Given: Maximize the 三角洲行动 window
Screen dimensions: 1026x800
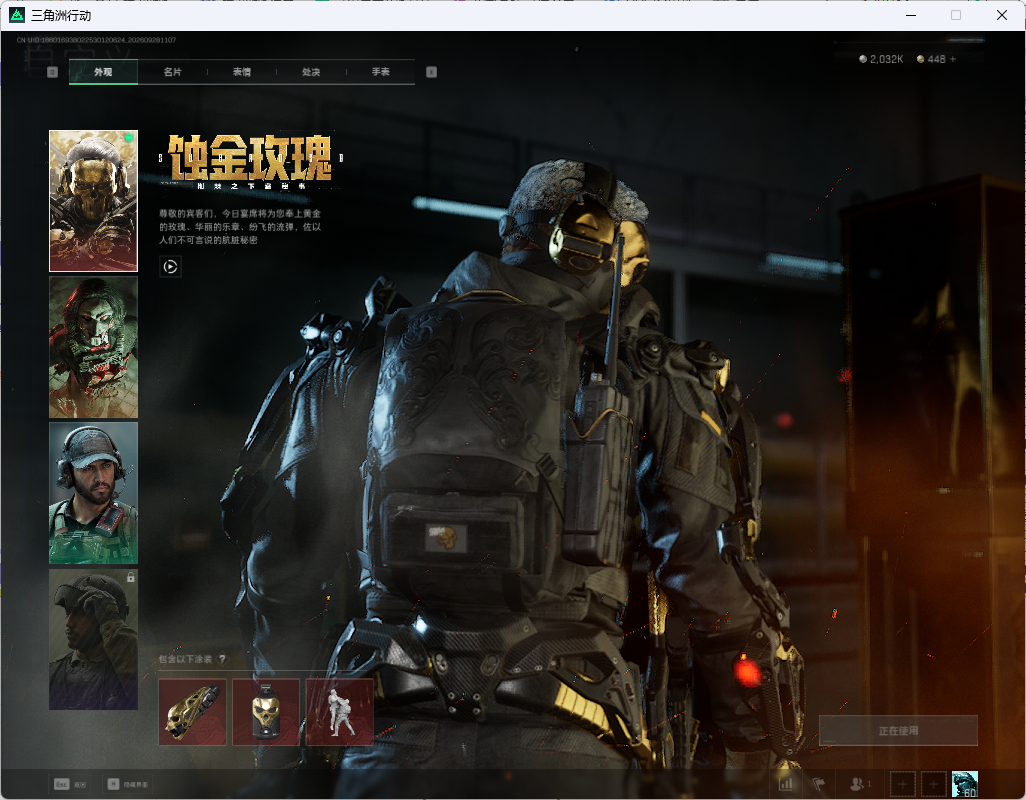Looking at the screenshot, I should click(x=956, y=15).
